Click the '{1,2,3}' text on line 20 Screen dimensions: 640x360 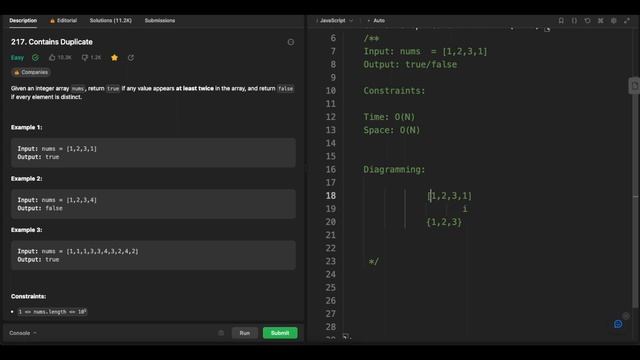(444, 222)
